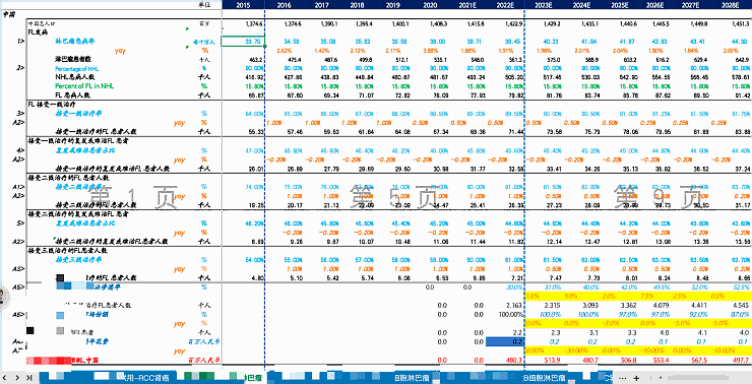Jump to last sheet with end arrow
The height and width of the screenshot is (384, 752).
pos(30,378)
